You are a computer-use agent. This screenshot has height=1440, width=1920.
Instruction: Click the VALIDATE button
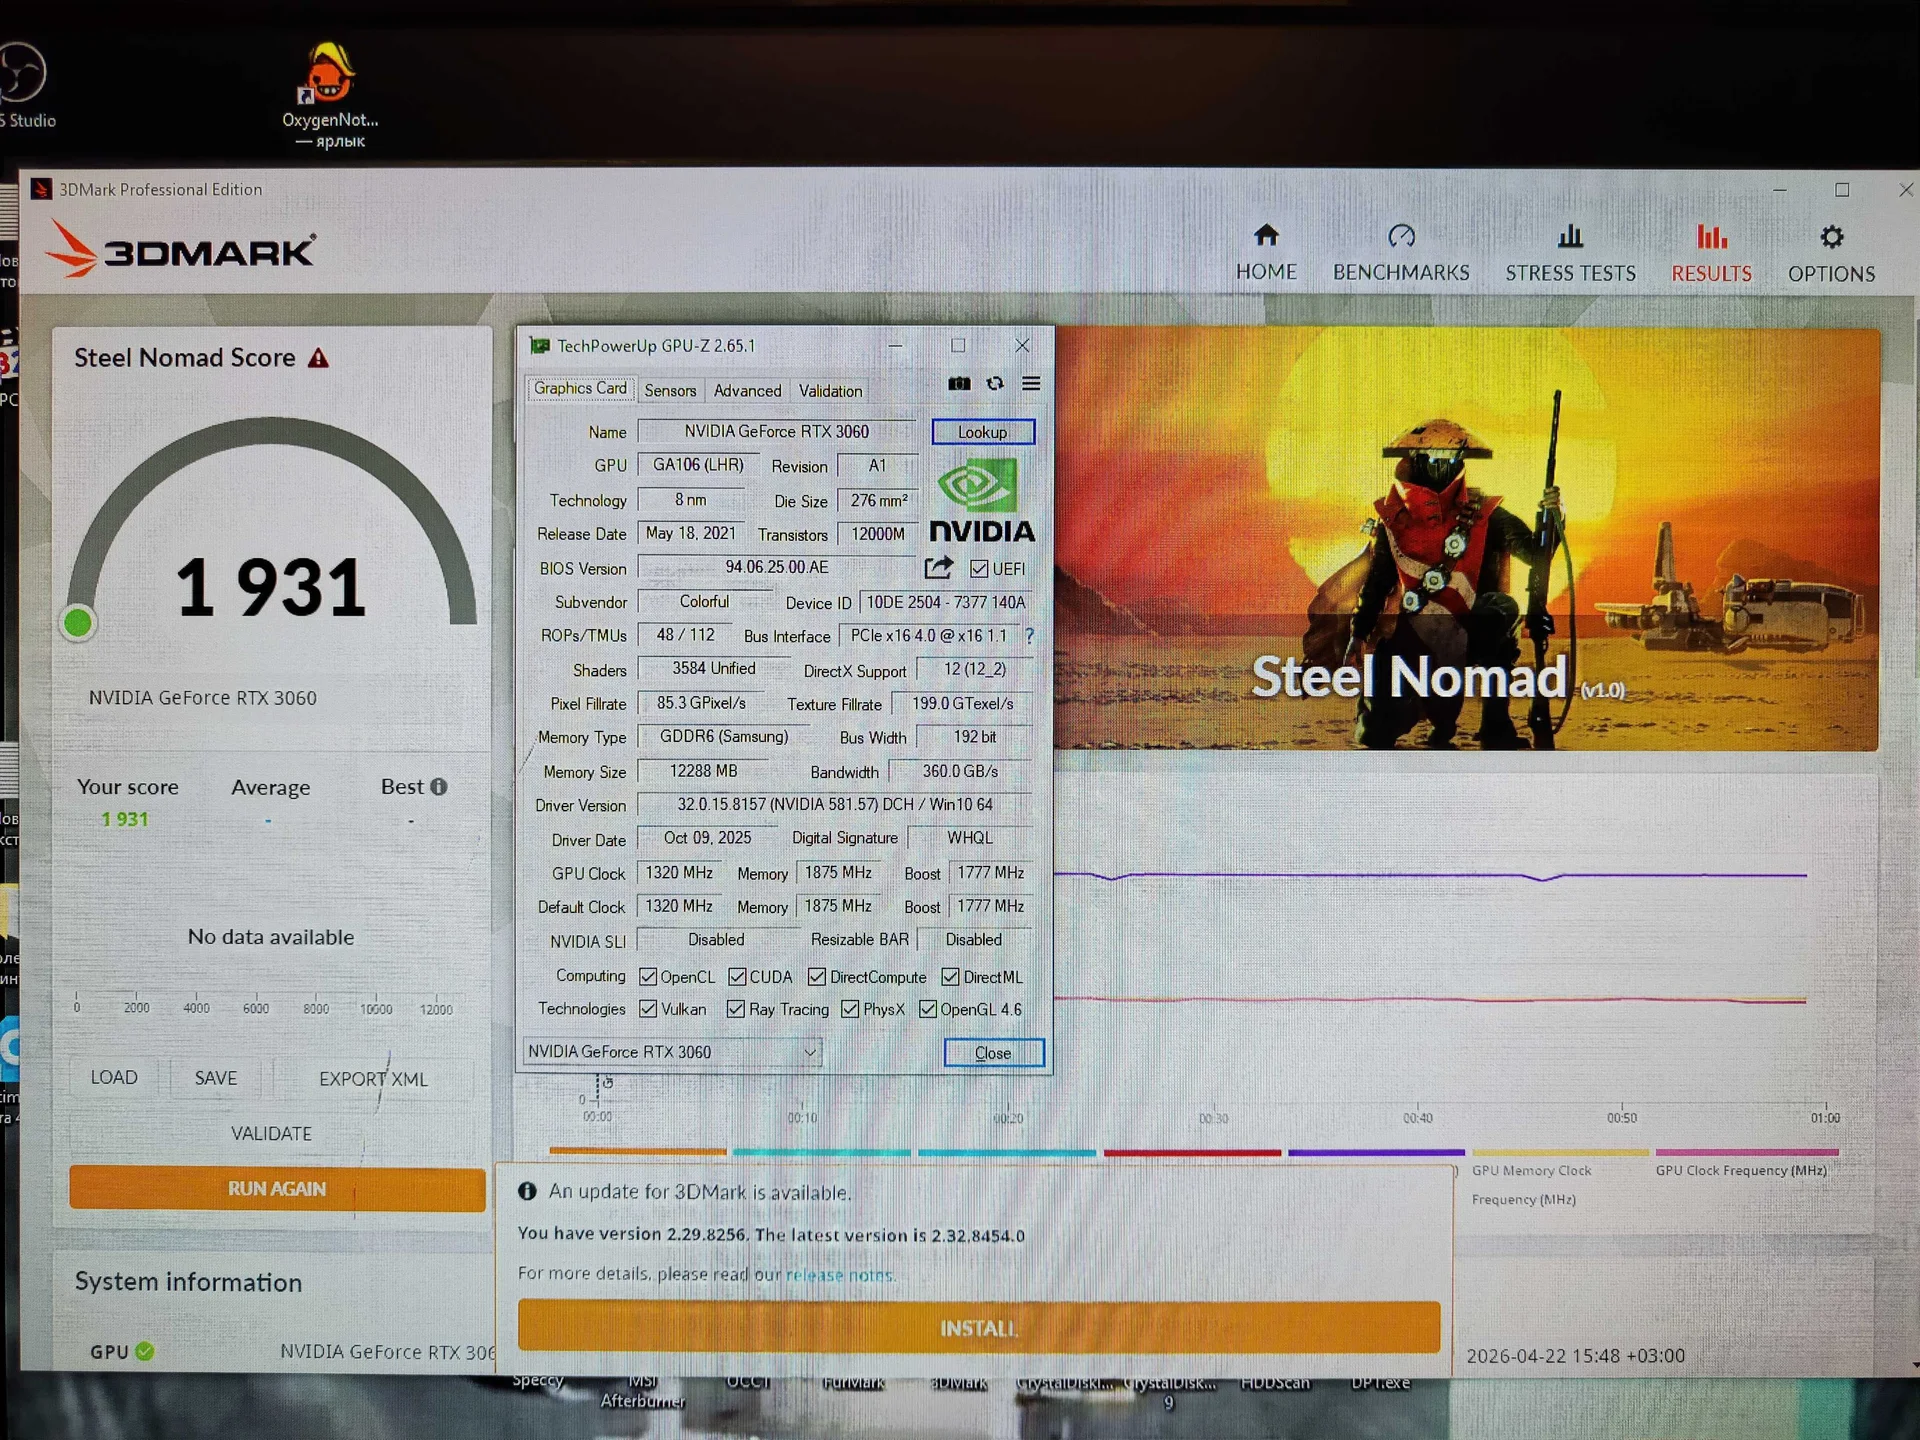pos(271,1133)
